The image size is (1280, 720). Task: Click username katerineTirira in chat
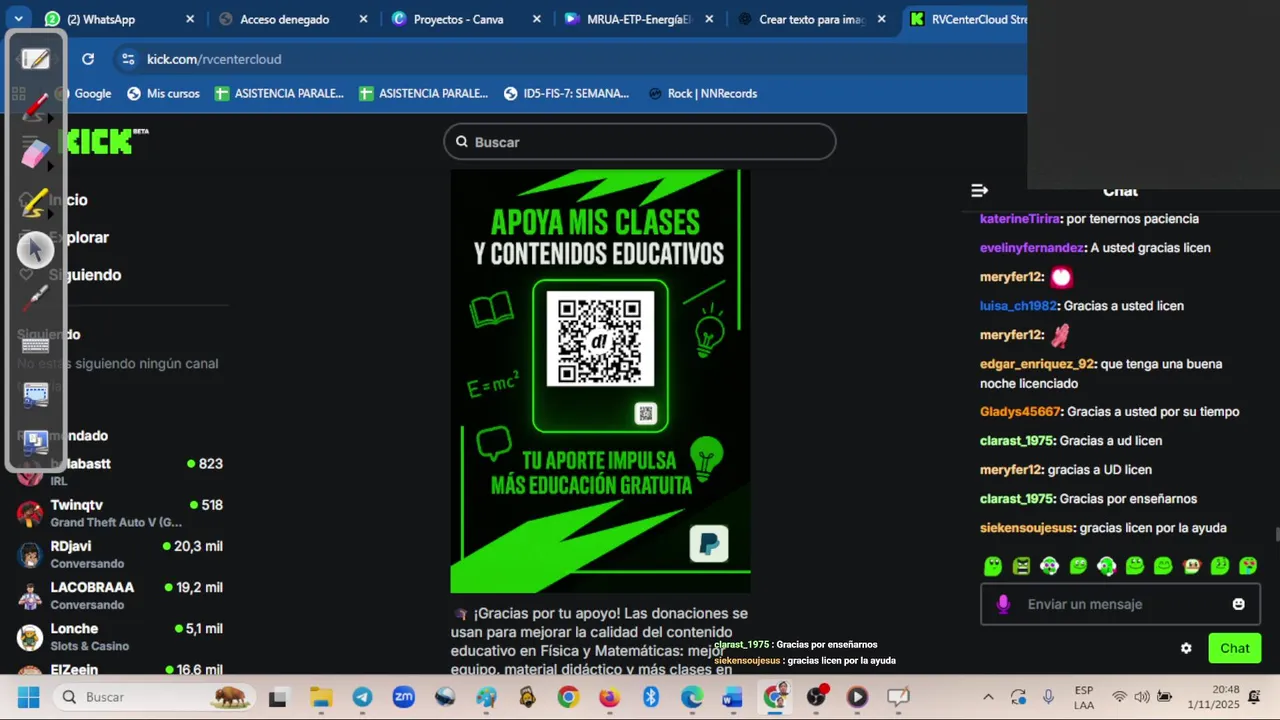[1019, 218]
